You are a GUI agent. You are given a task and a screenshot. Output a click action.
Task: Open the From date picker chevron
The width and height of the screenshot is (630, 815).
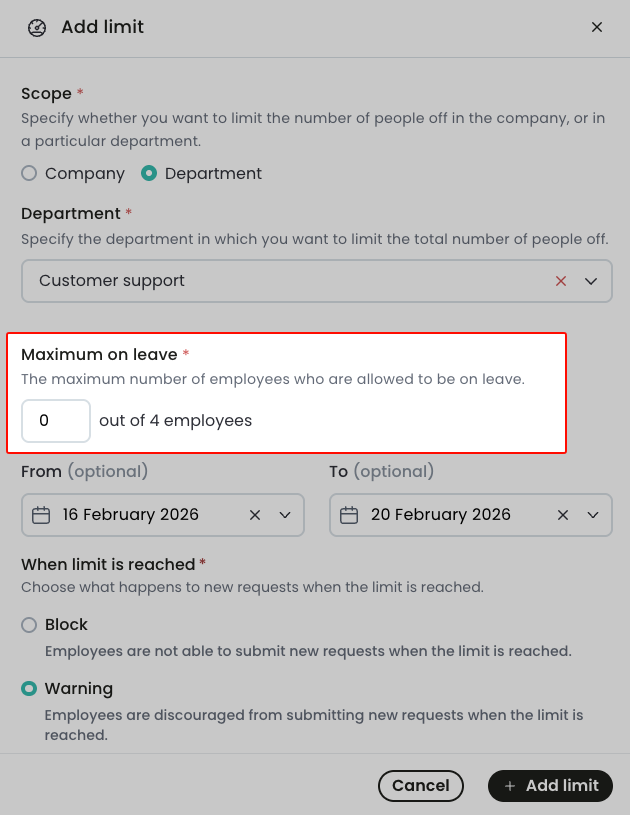tap(283, 514)
